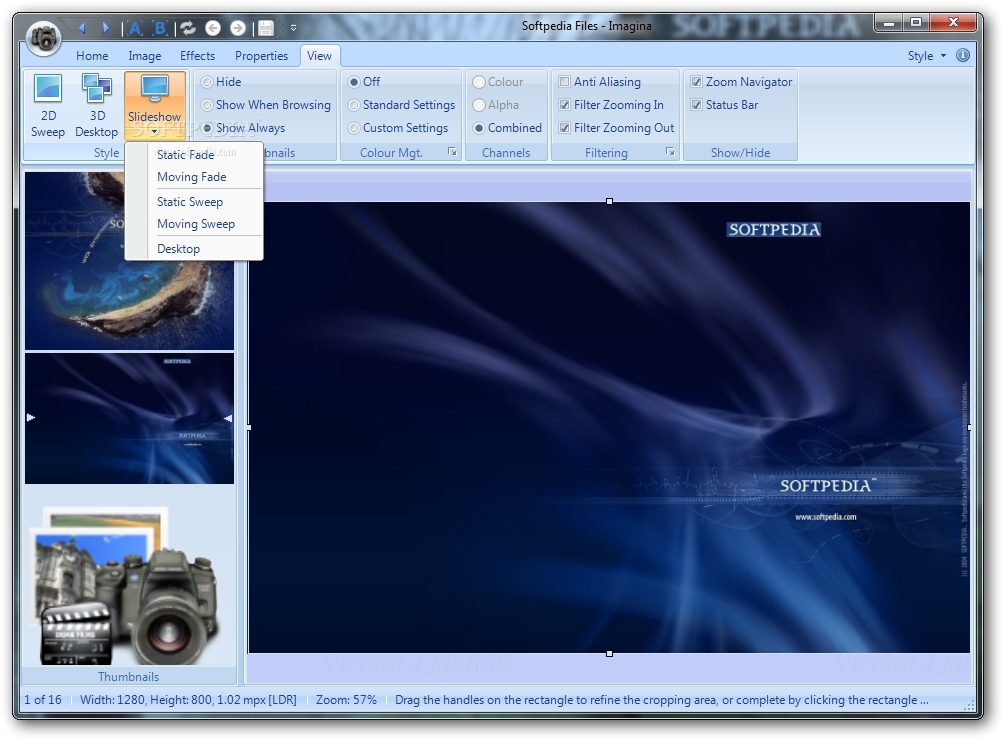This screenshot has height=740, width=1004.
Task: Open the Style dropdown at top right
Action: click(x=927, y=56)
